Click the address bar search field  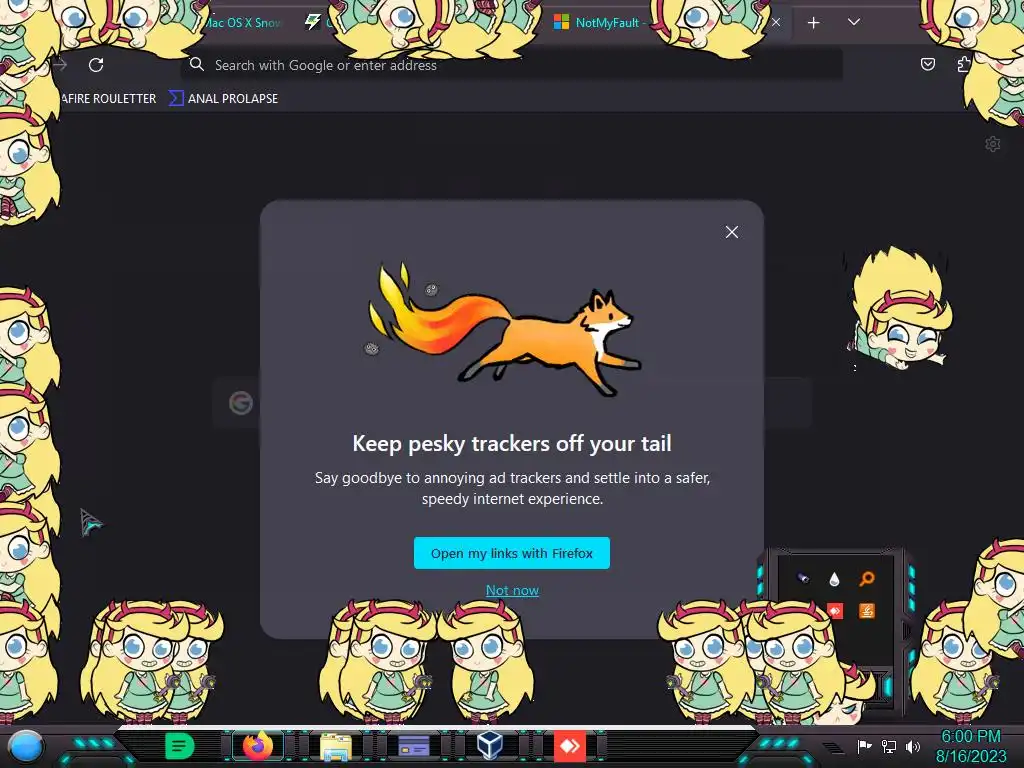[x=513, y=65]
